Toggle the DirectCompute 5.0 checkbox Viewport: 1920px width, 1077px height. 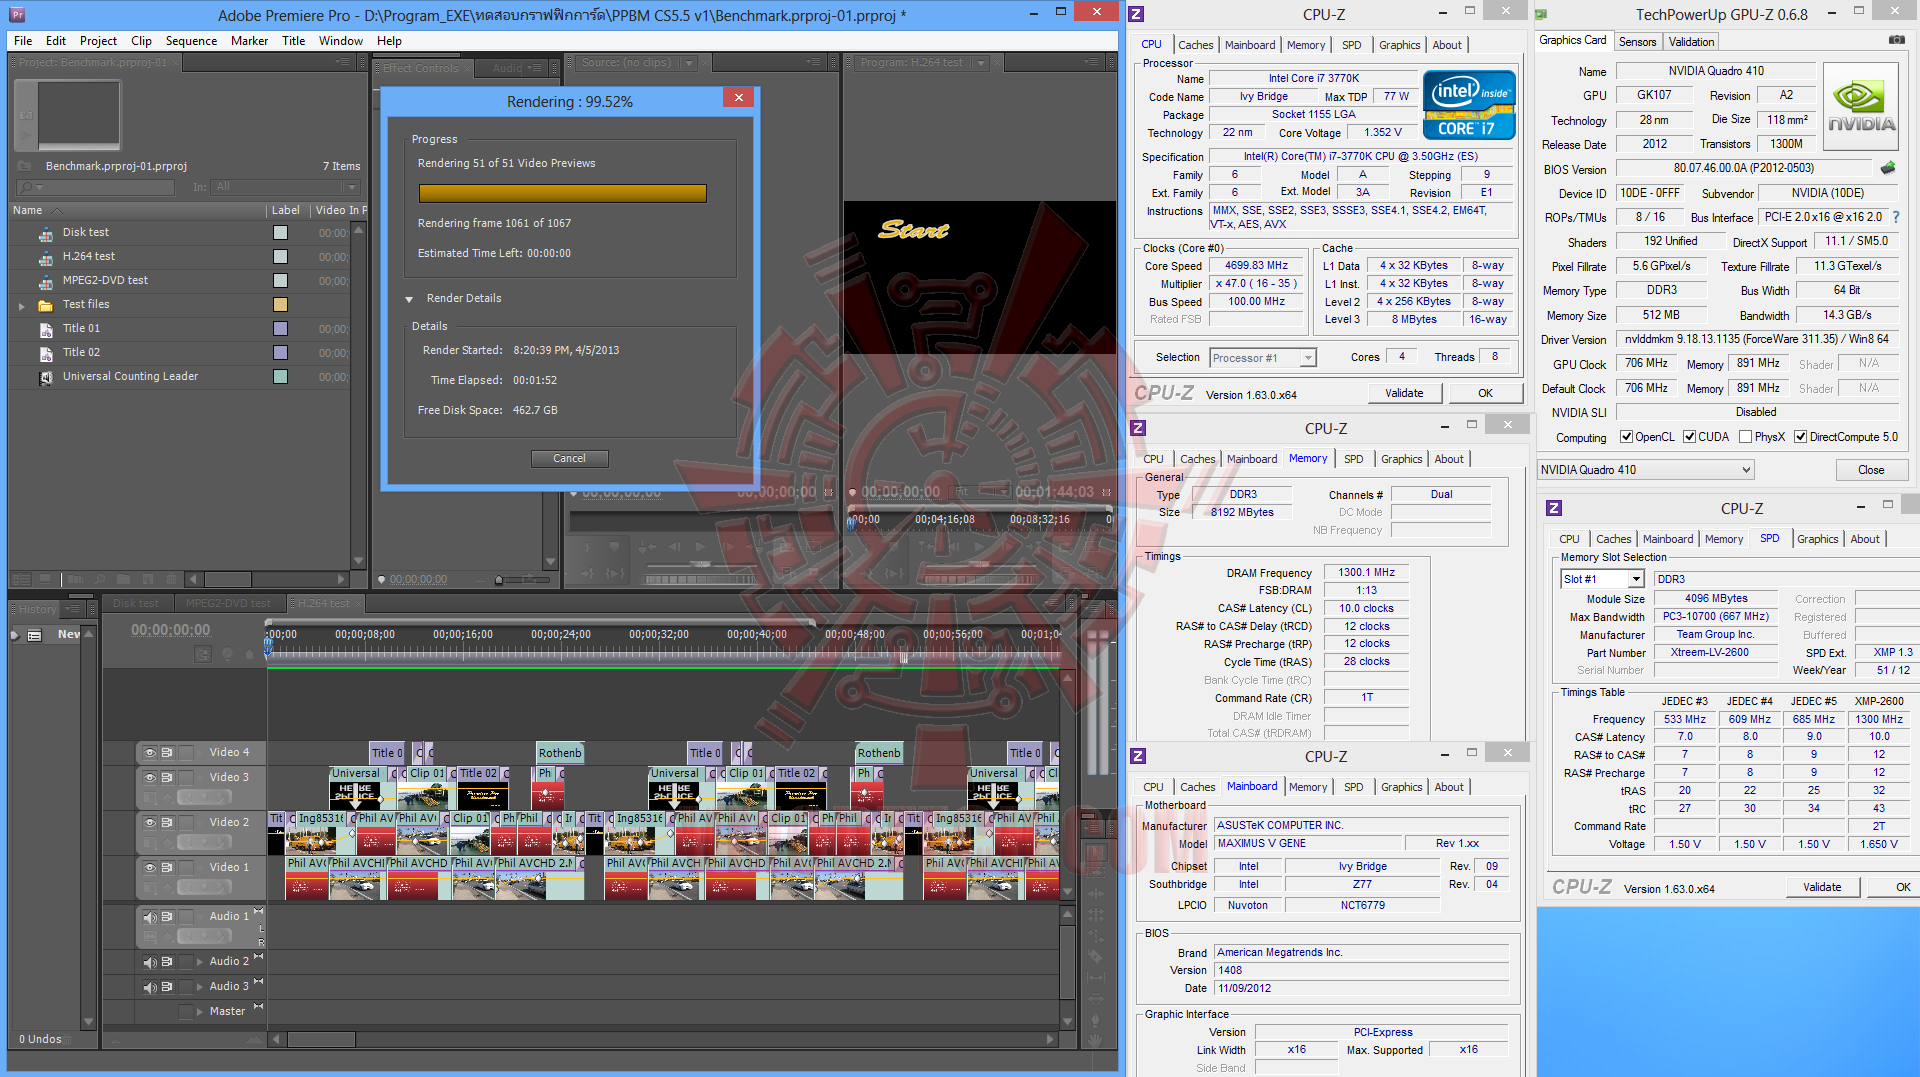pos(1801,437)
